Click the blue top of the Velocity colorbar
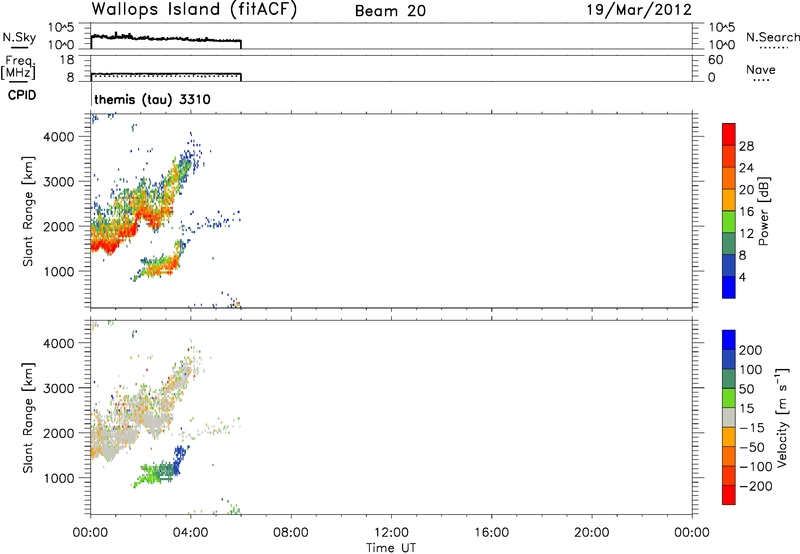The width and height of the screenshot is (800, 554). [729, 340]
